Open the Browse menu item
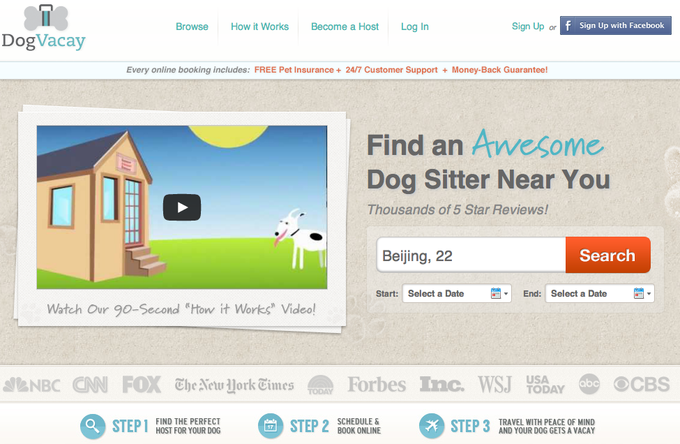This screenshot has height=444, width=680. tap(192, 26)
